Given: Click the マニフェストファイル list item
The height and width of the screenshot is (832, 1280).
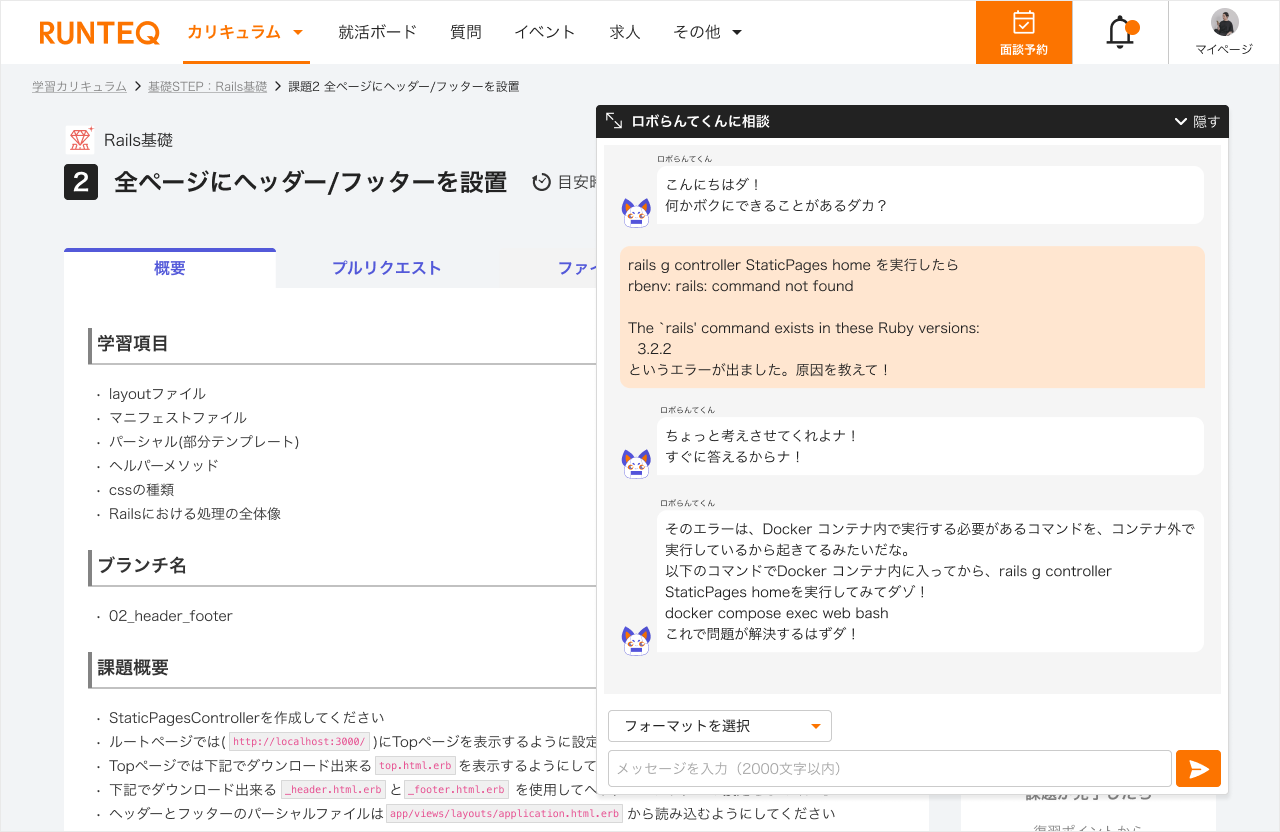Looking at the screenshot, I should (x=178, y=418).
